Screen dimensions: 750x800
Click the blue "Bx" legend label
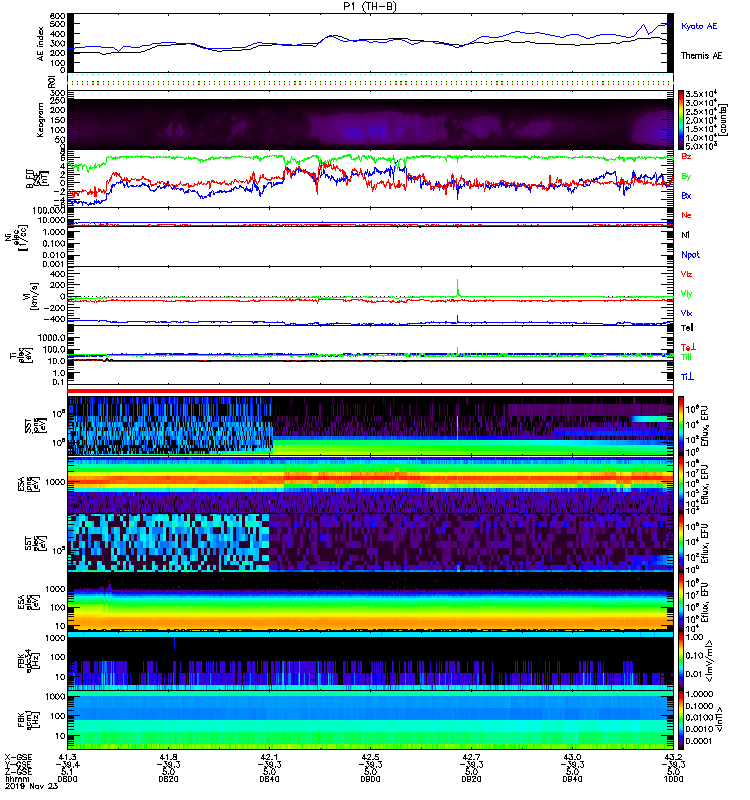pos(686,195)
